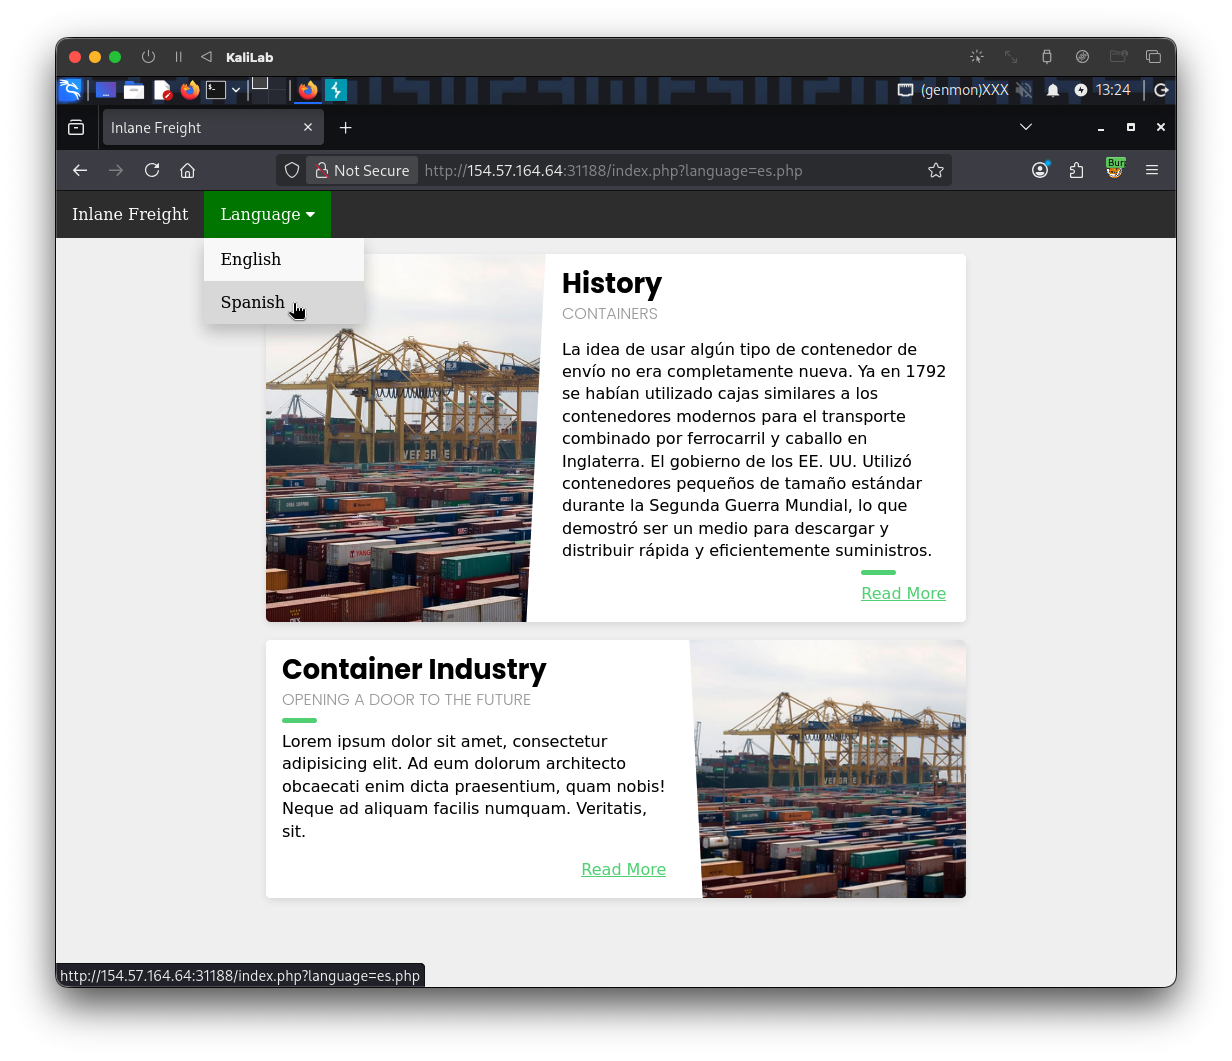Open the tracking protection shield icon
The width and height of the screenshot is (1232, 1061).
click(292, 171)
